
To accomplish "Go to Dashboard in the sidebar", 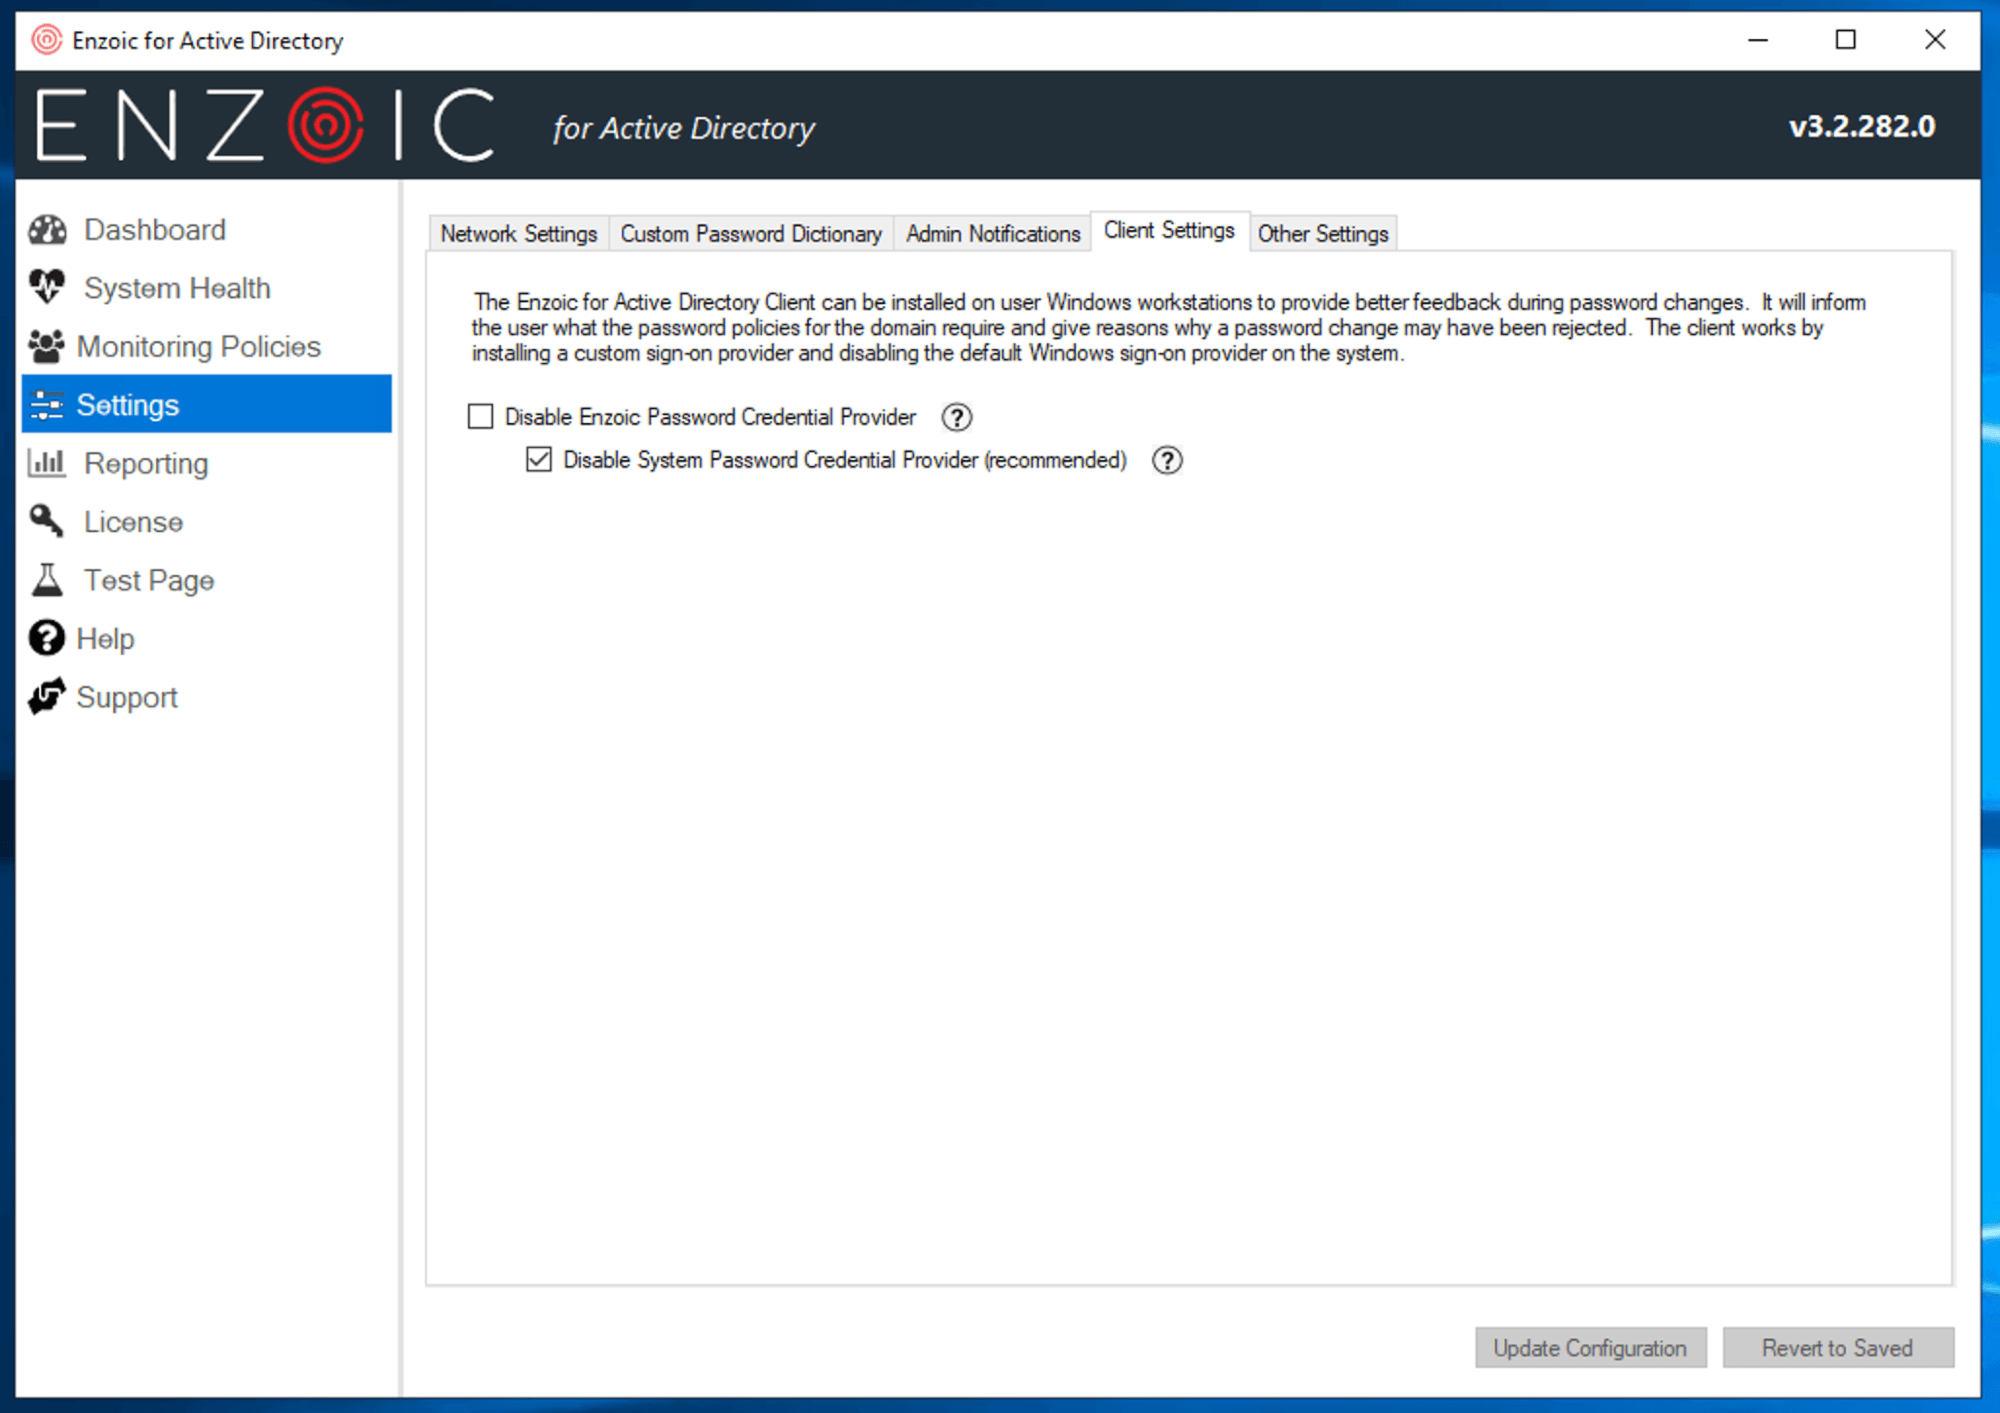I will point(207,230).
